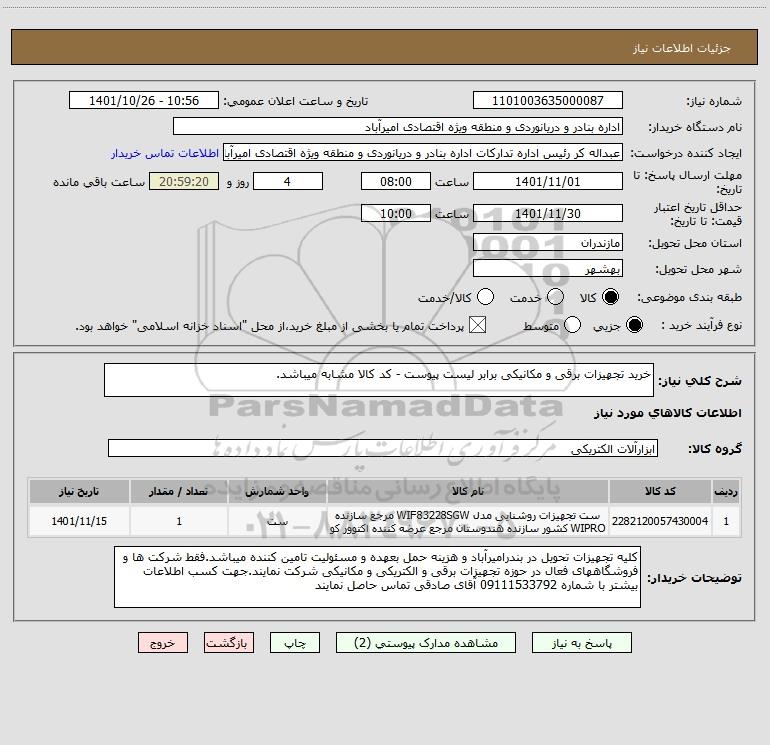Click the گروه کالا field ابزارآلات الکتریکی
The width and height of the screenshot is (770, 745).
(x=383, y=448)
